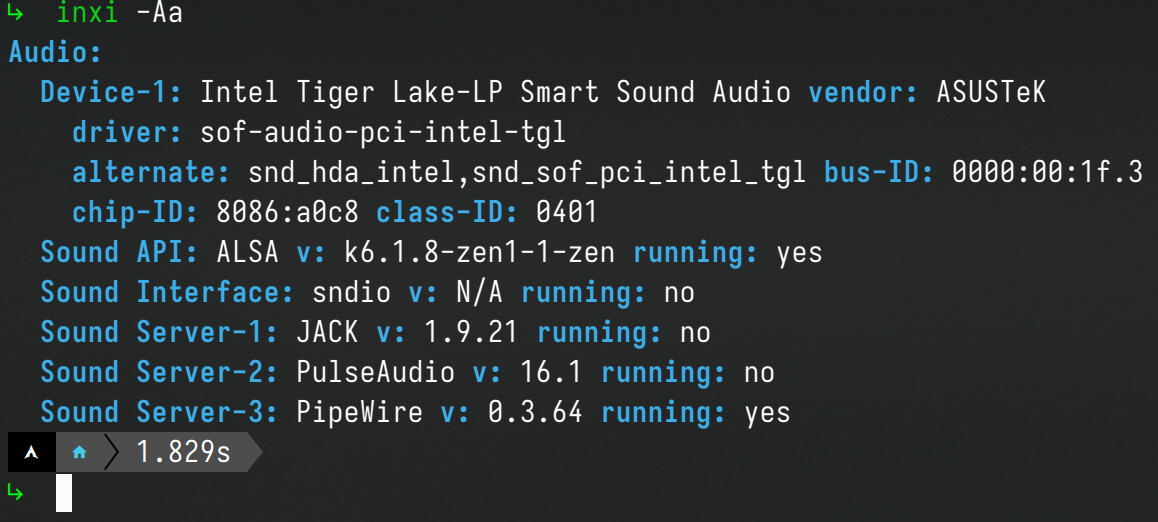This screenshot has width=1158, height=522.
Task: Click the Arch Linux logo in prompt
Action: point(31,453)
